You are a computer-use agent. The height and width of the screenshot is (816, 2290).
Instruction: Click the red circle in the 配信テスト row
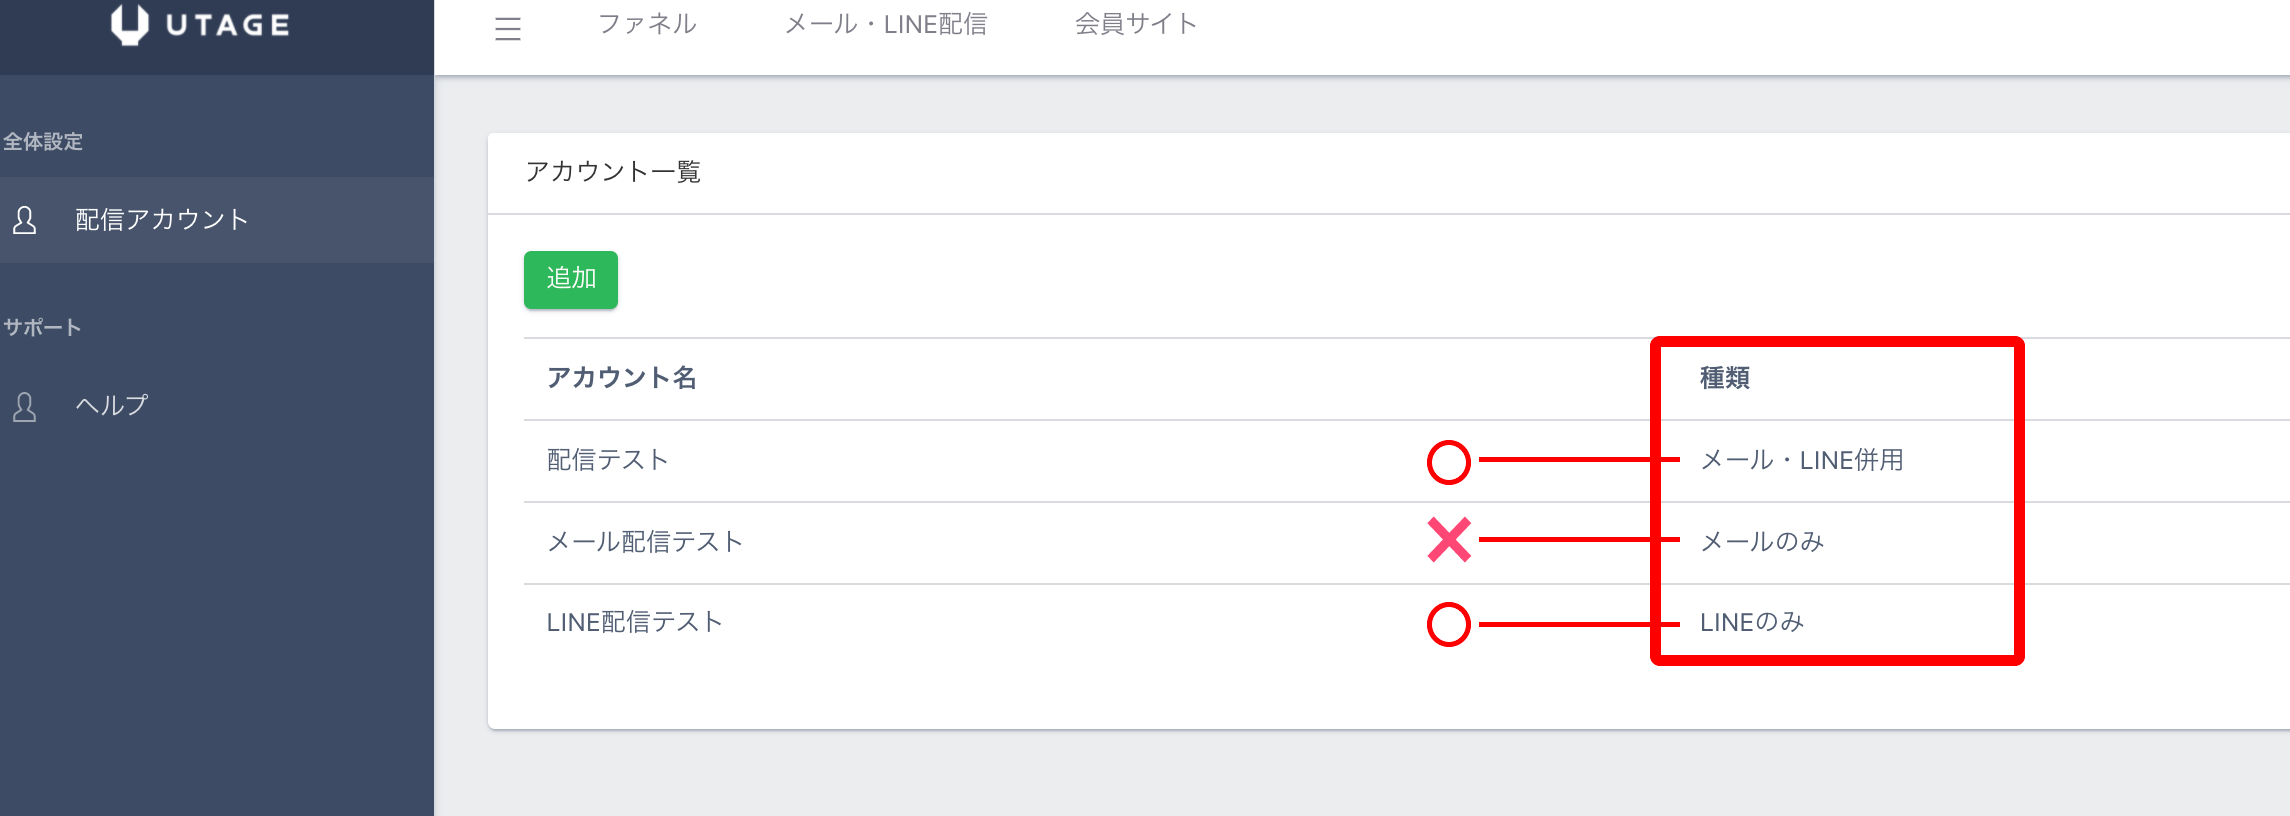pos(1448,462)
